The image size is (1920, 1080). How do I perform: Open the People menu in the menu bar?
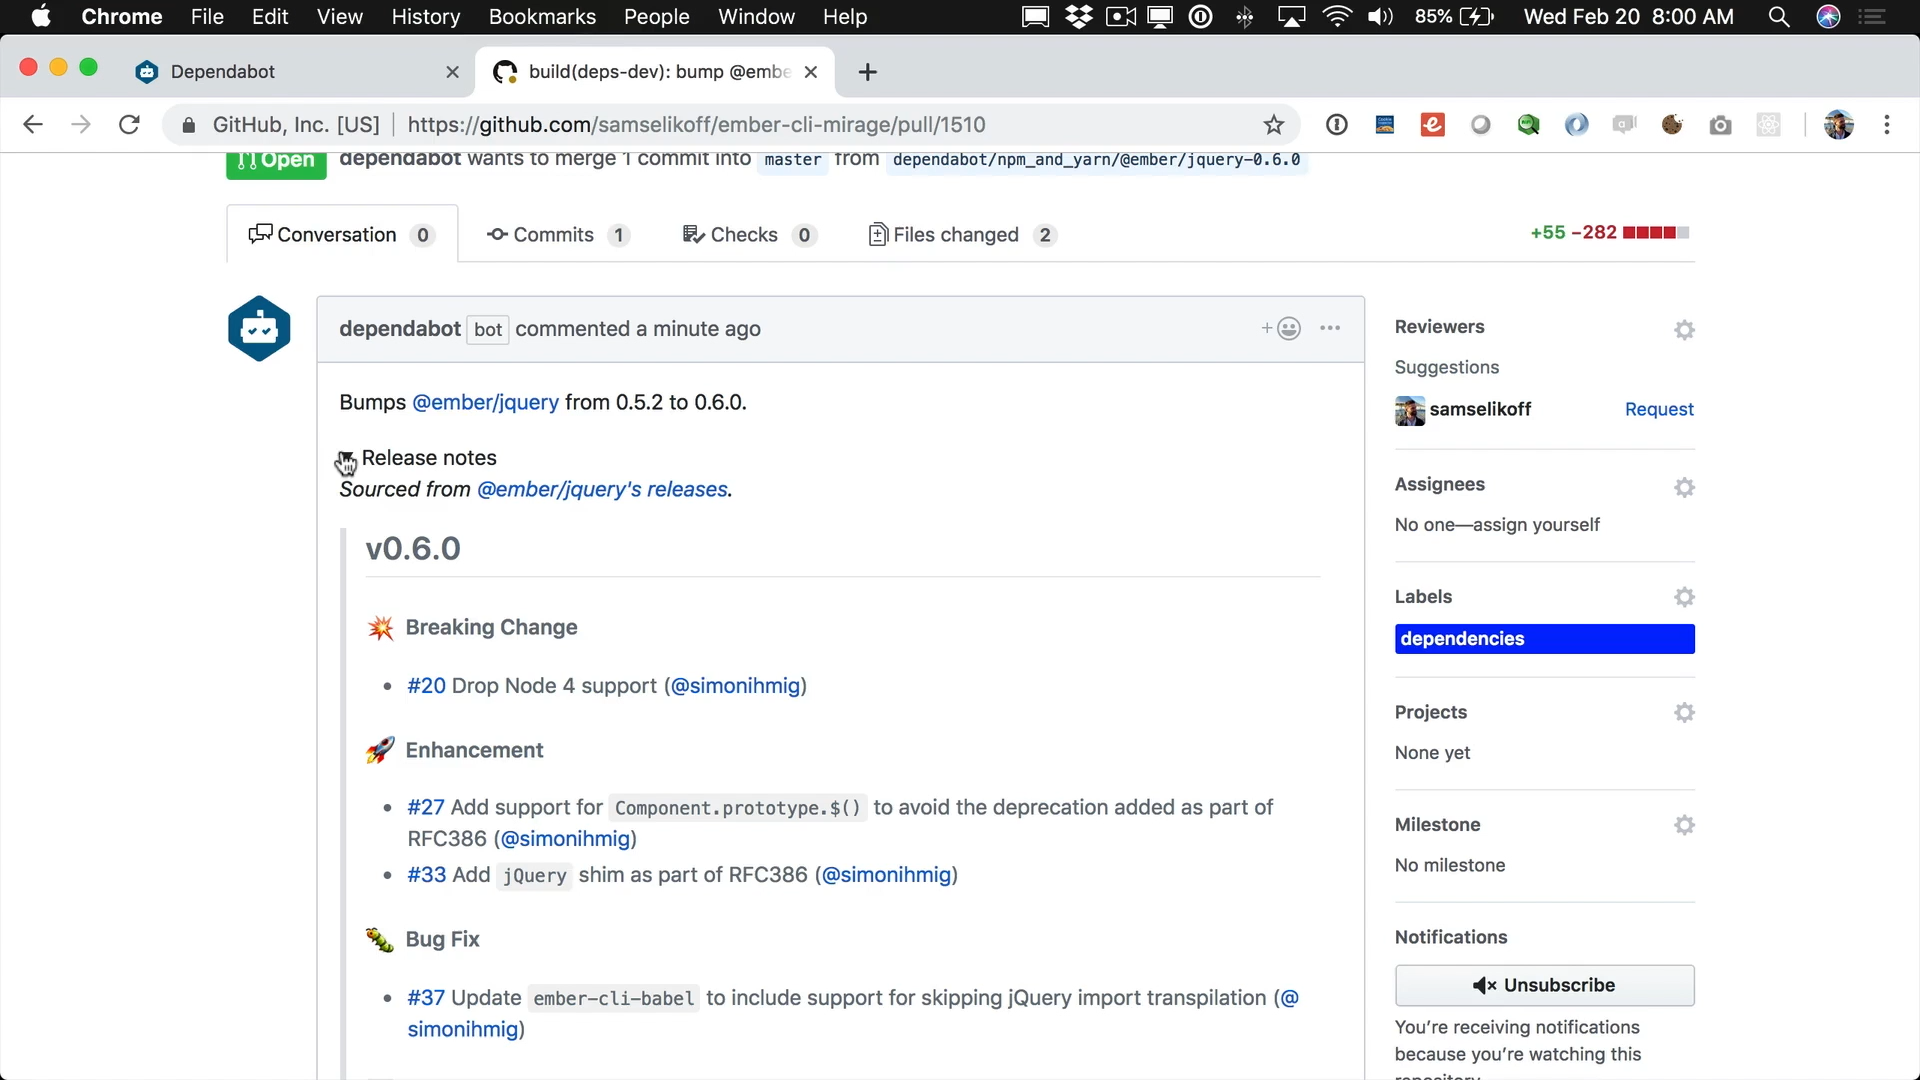[x=657, y=17]
